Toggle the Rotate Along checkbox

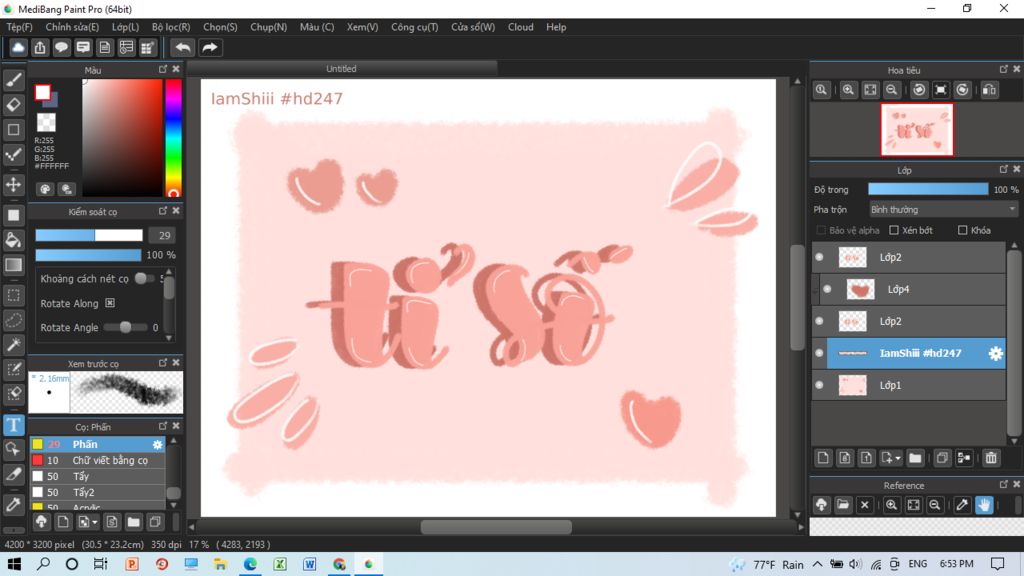click(x=110, y=303)
